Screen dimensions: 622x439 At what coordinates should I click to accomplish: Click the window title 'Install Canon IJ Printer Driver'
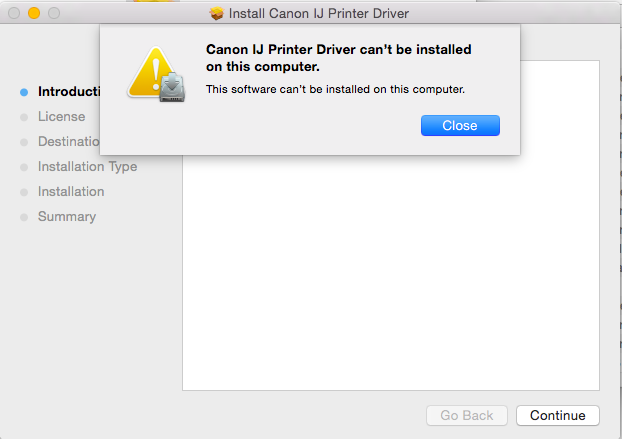click(319, 14)
